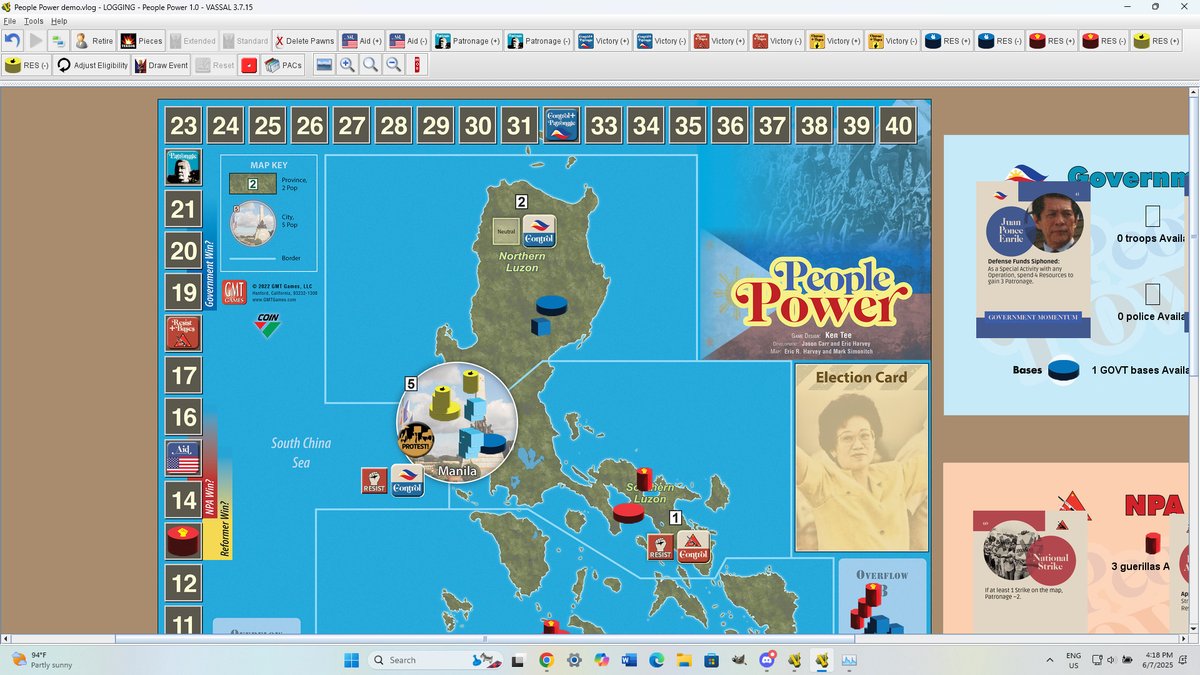Click the Patronage (-) button
The height and width of the screenshot is (675, 1200).
(x=538, y=41)
